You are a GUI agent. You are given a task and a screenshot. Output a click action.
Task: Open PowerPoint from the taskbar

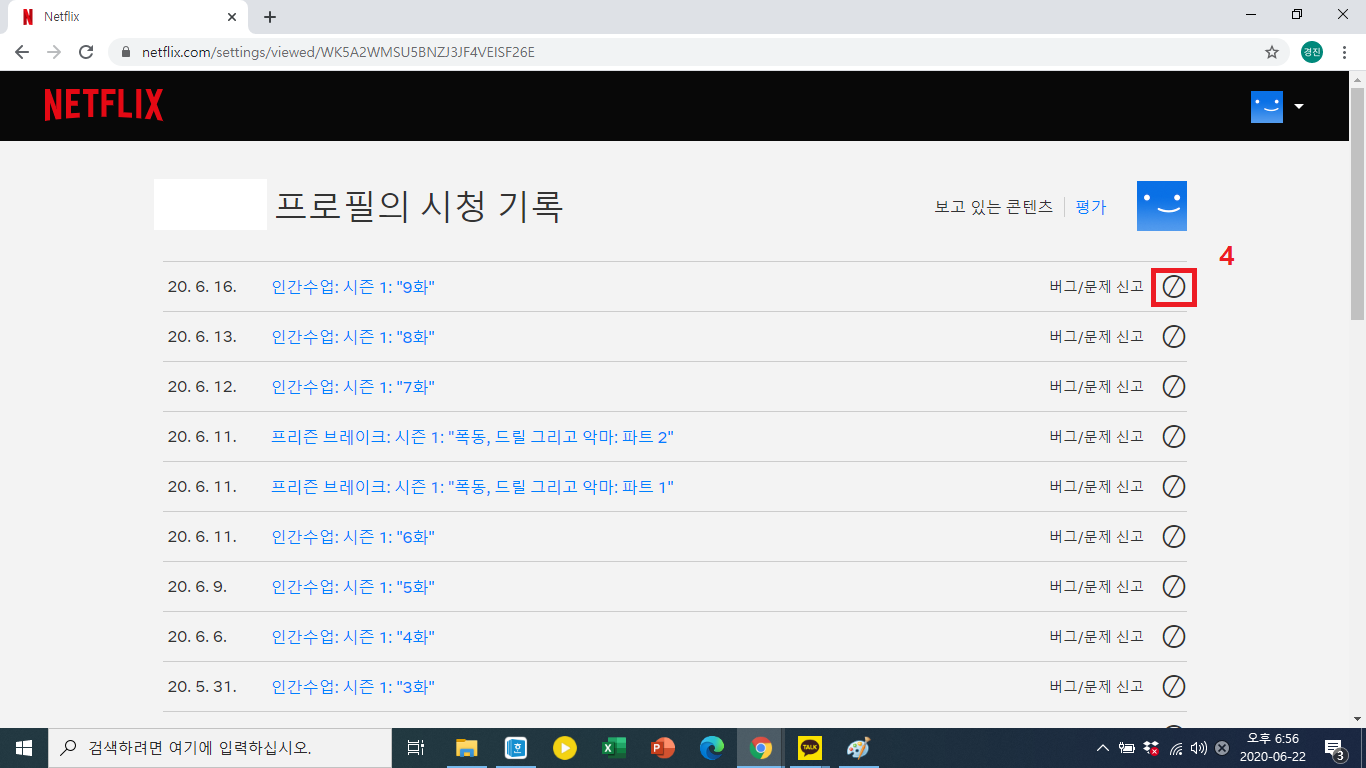click(x=662, y=747)
